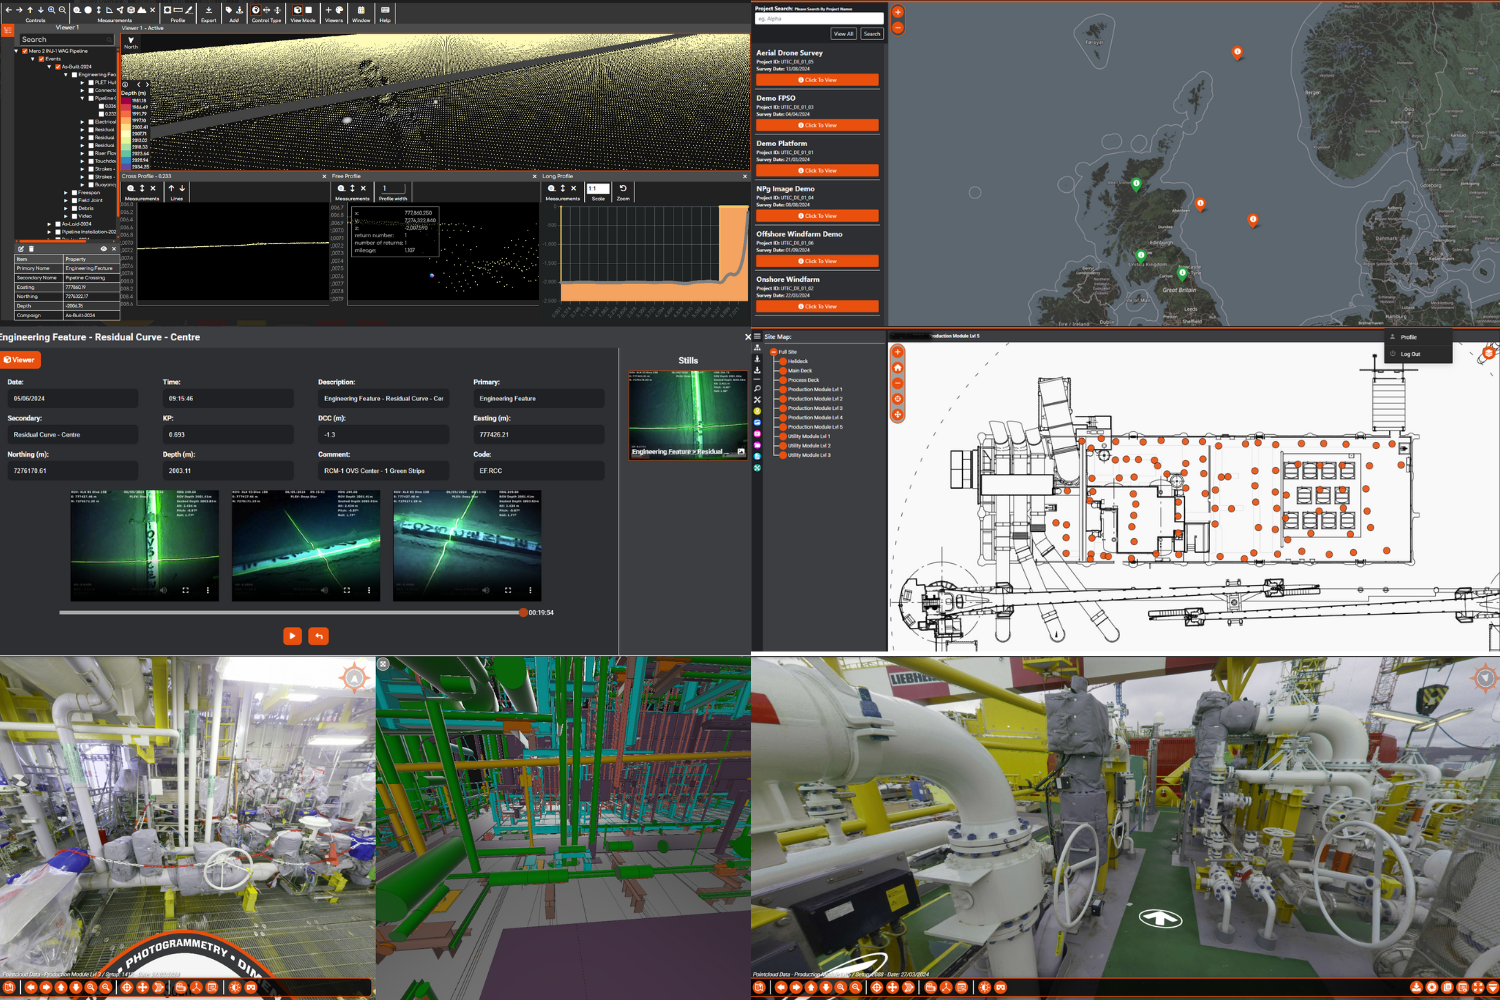The width and height of the screenshot is (1500, 1000).
Task: Click the View All projects button
Action: [x=844, y=34]
